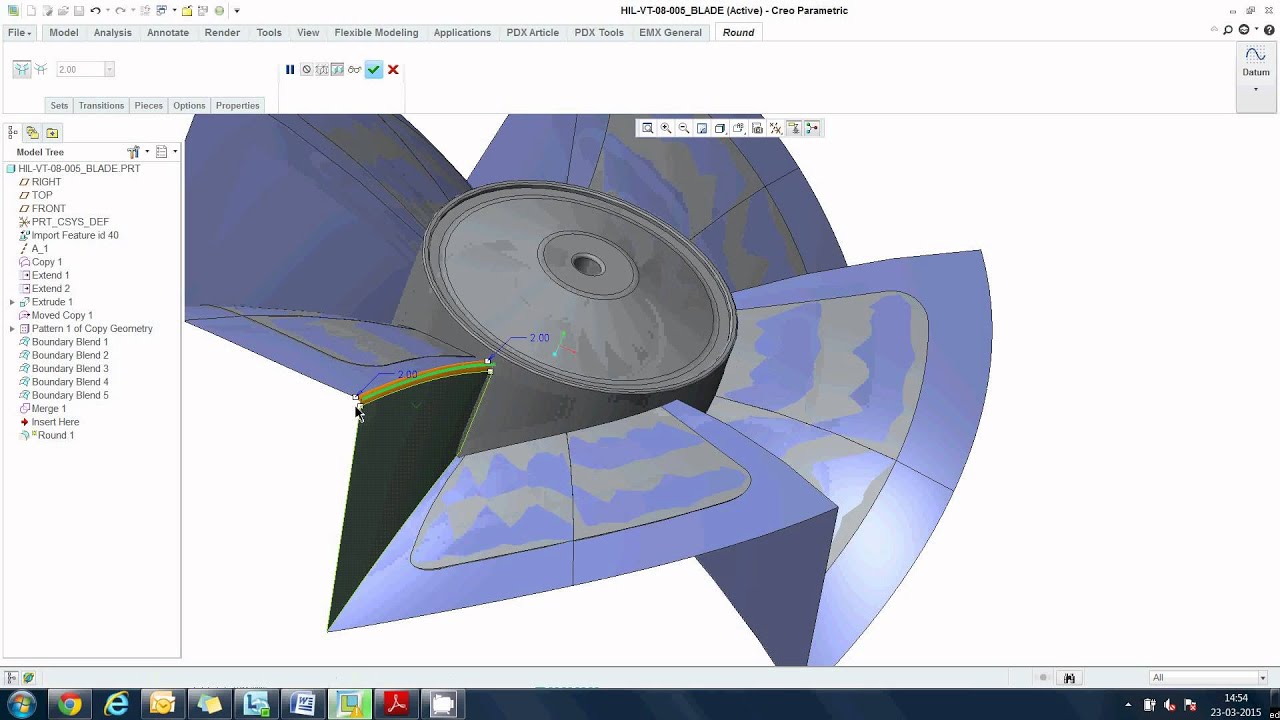Viewport: 1280px width, 720px height.
Task: Show the Folder Browser navigator tab
Action: point(32,132)
